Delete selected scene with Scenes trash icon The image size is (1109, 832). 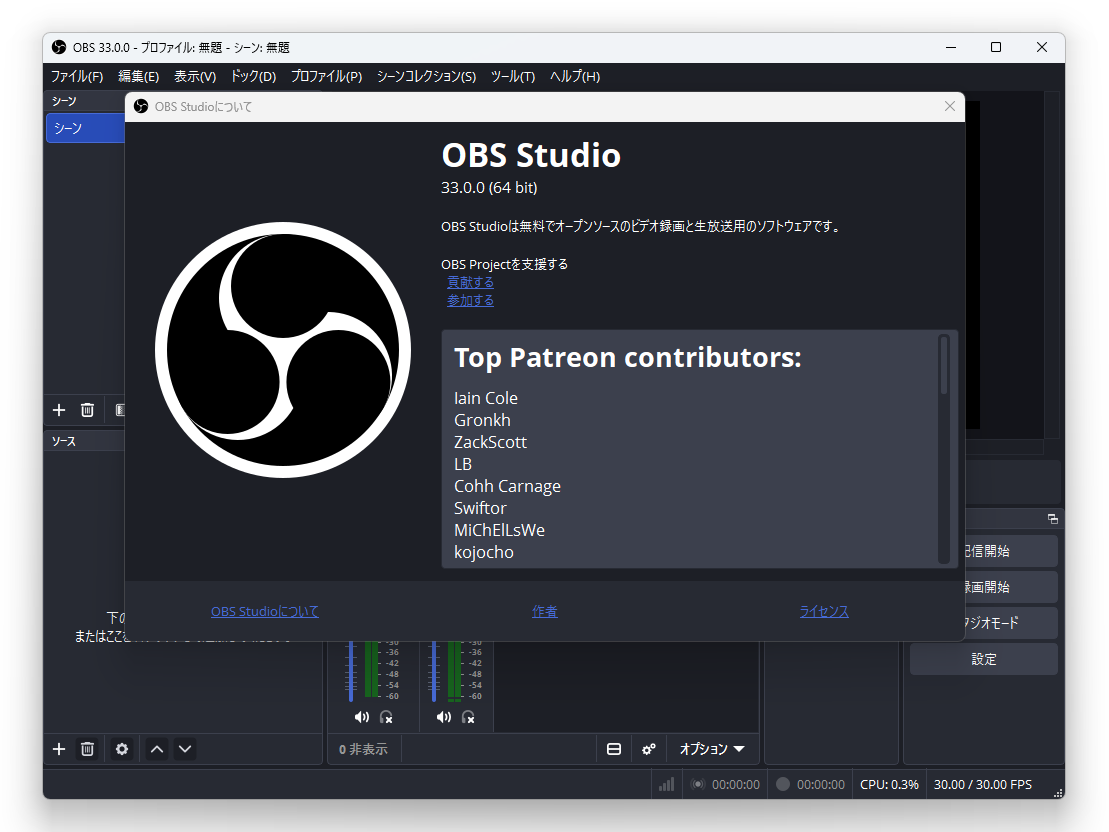pos(87,410)
